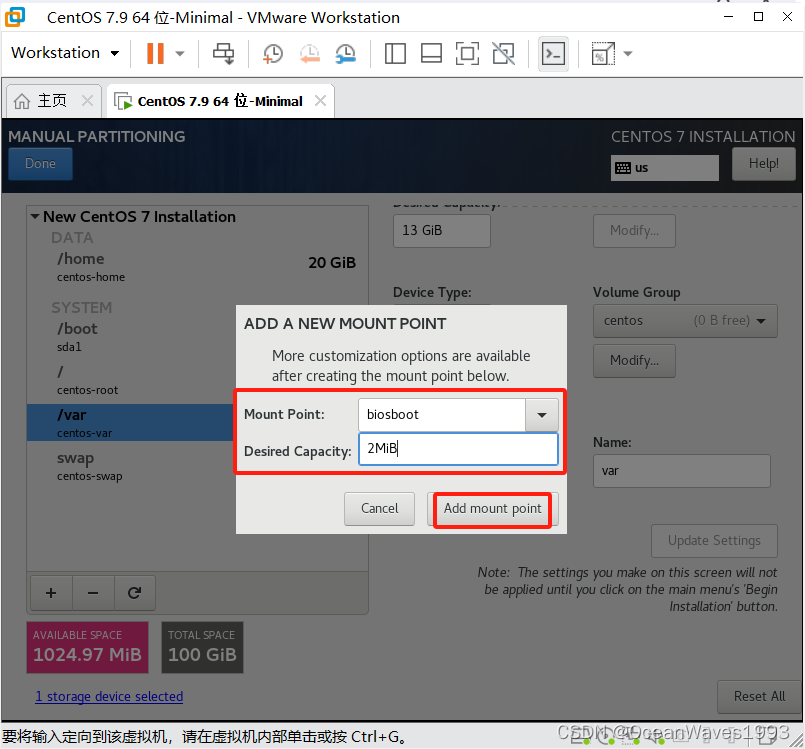Viewport: 805px width, 749px height.
Task: Click the Mount Point biosboot text field
Action: tap(442, 415)
